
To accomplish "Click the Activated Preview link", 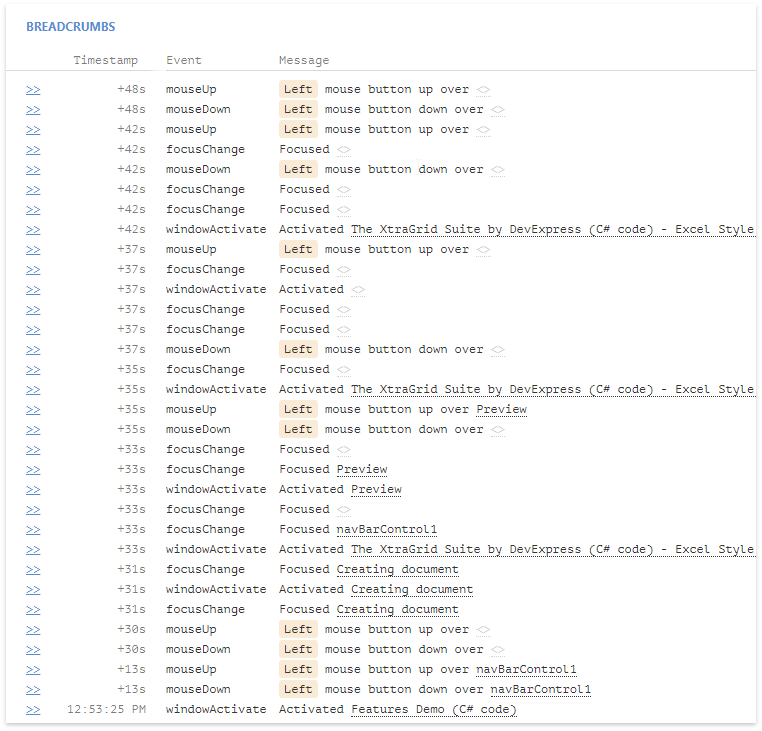I will pos(376,490).
